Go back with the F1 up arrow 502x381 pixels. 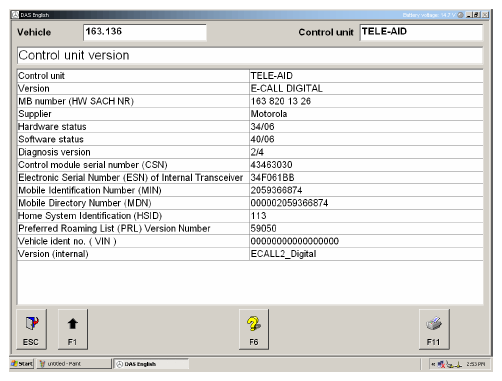73,329
